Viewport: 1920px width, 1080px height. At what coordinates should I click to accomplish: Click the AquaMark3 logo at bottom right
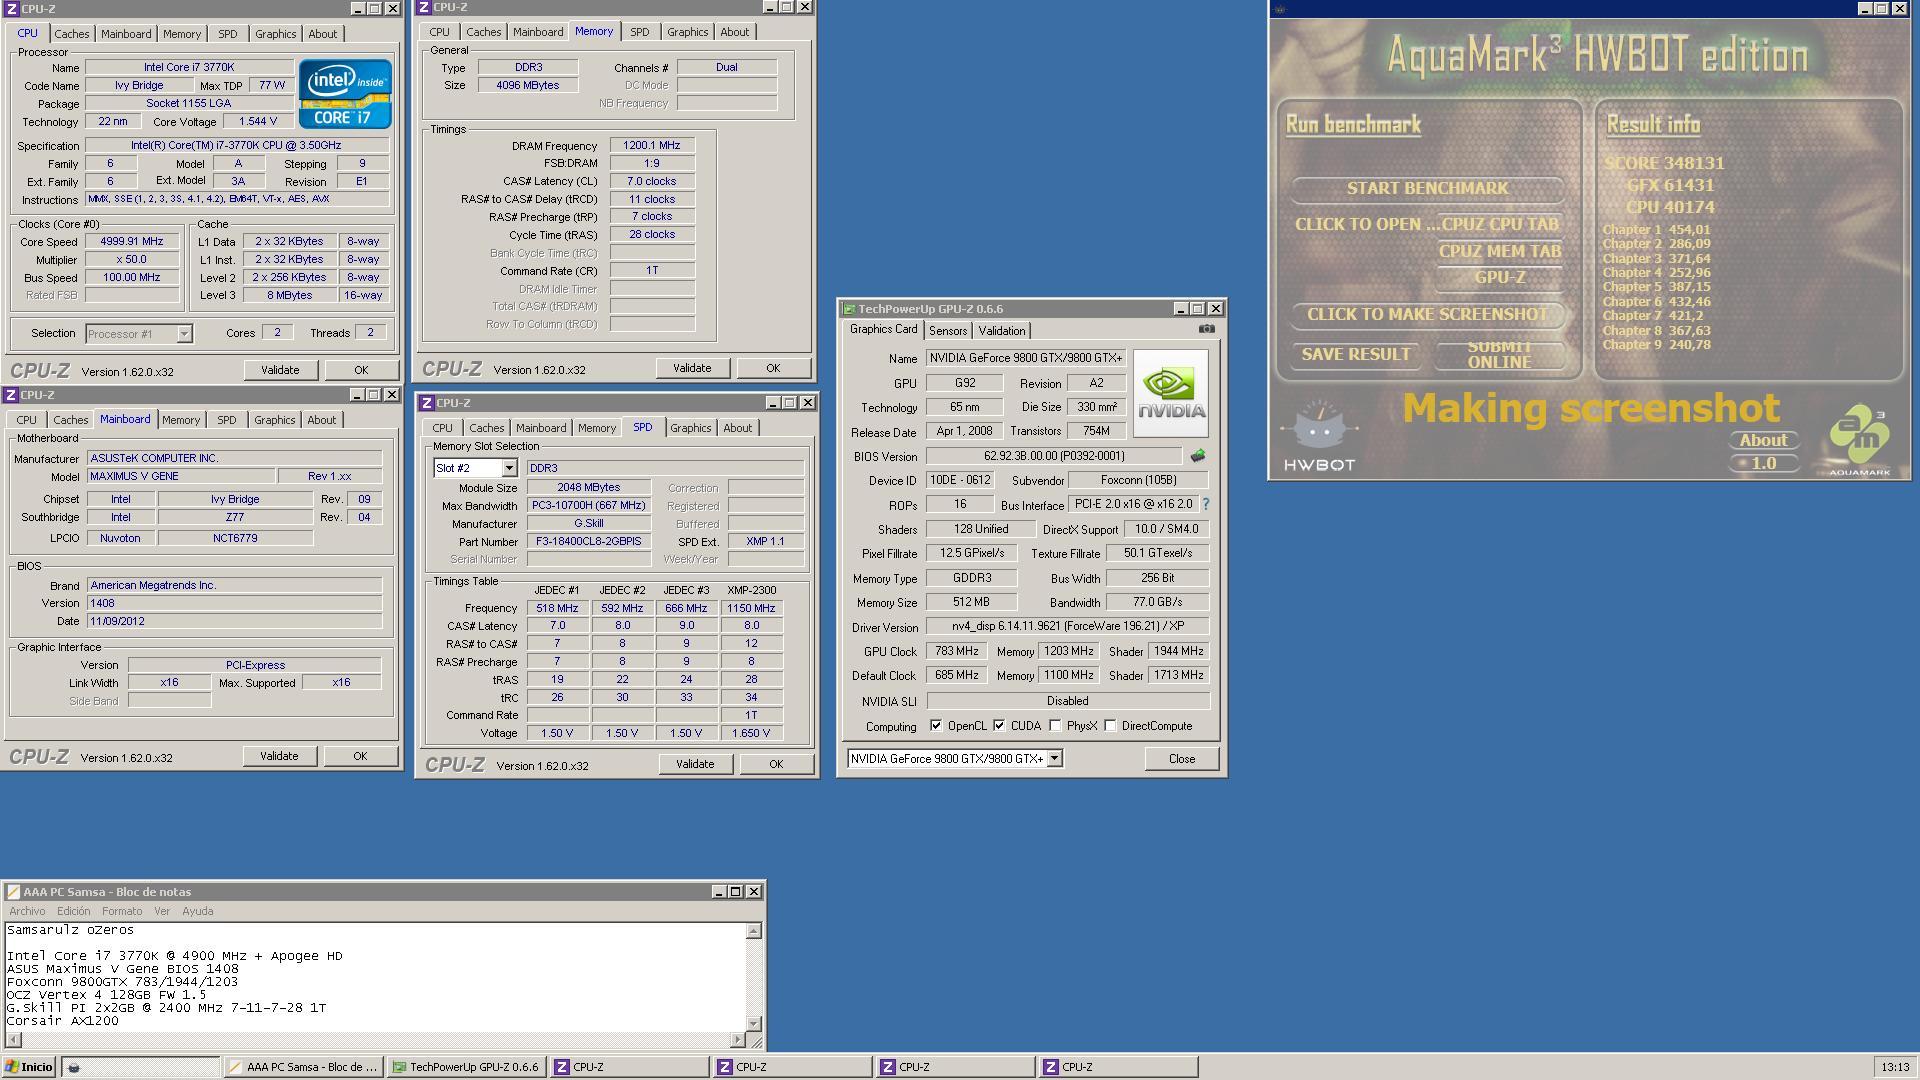(1859, 440)
